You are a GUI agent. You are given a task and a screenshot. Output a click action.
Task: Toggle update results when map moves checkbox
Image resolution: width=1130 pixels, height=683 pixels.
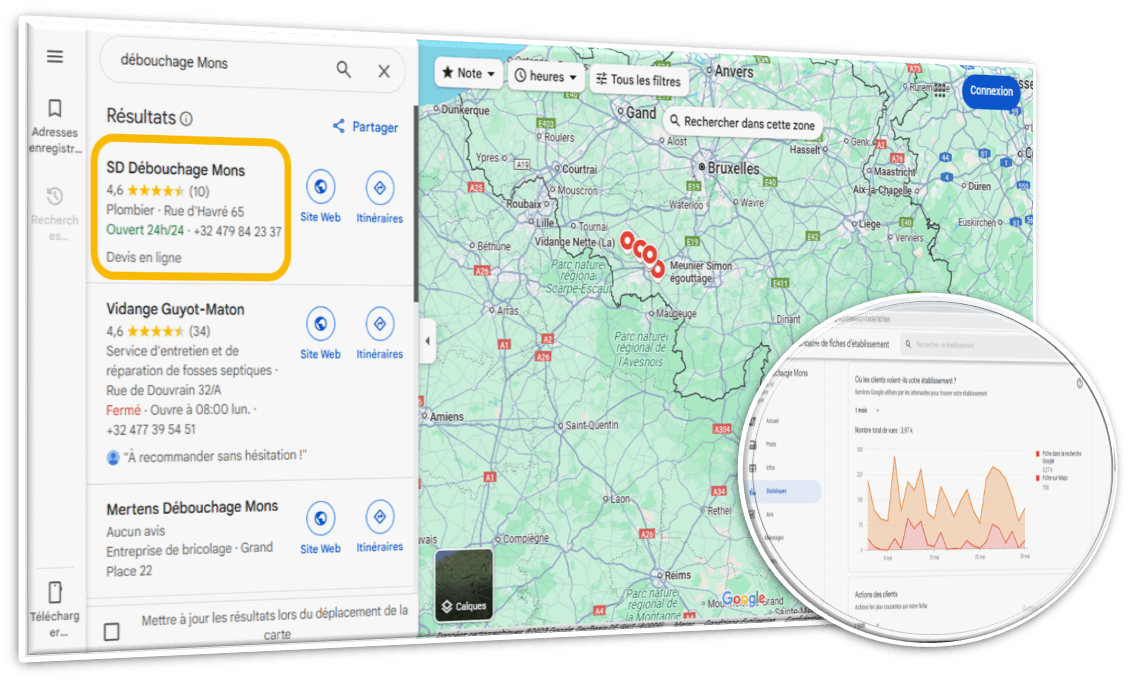[x=112, y=632]
